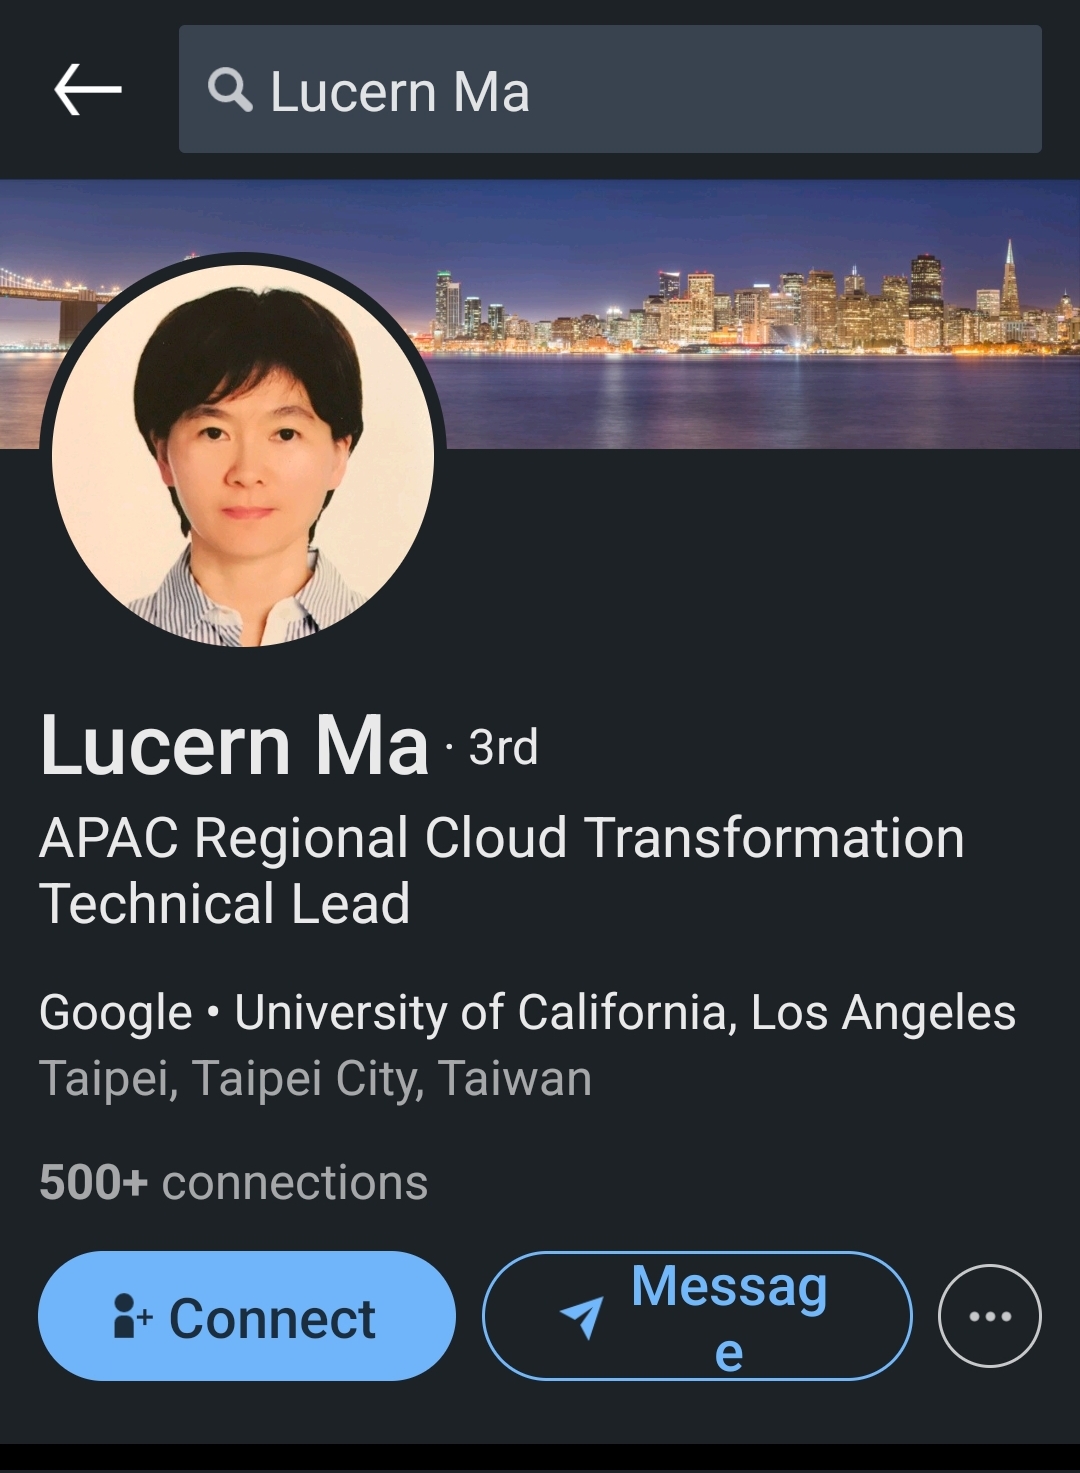Tap the Message button text

(x=729, y=1317)
